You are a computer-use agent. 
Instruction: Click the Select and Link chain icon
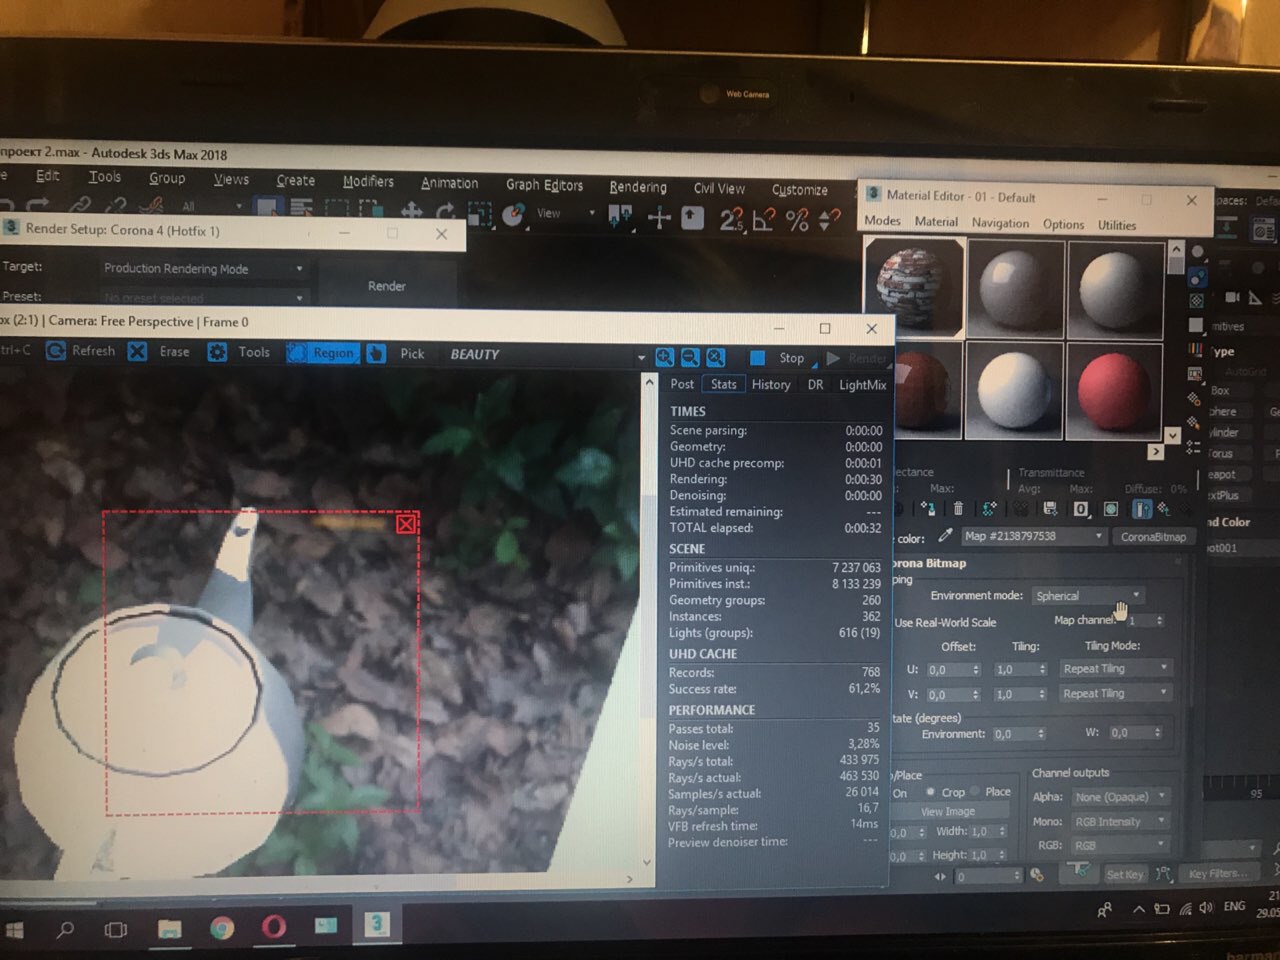(x=80, y=205)
